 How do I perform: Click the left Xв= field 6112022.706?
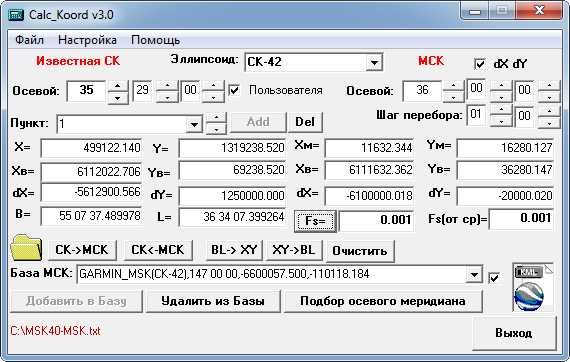91,172
